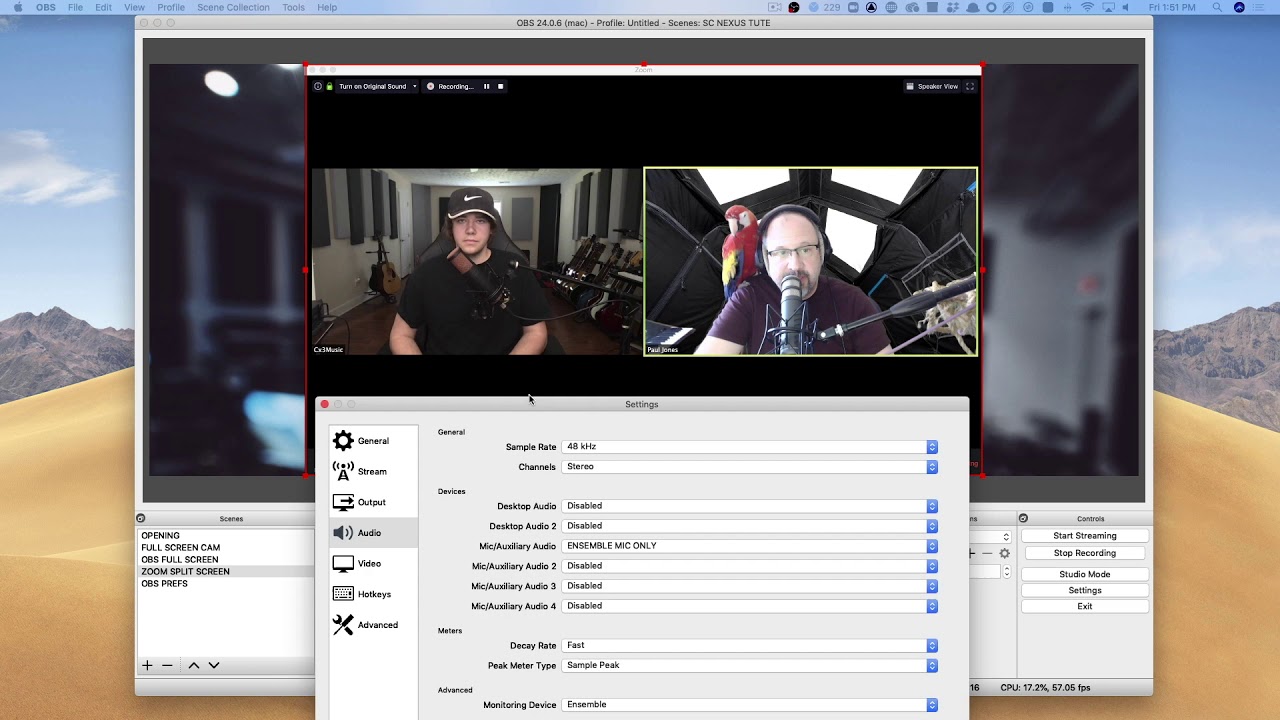The image size is (1280, 720).
Task: Click Settings in the Controls panel
Action: pyautogui.click(x=1084, y=591)
